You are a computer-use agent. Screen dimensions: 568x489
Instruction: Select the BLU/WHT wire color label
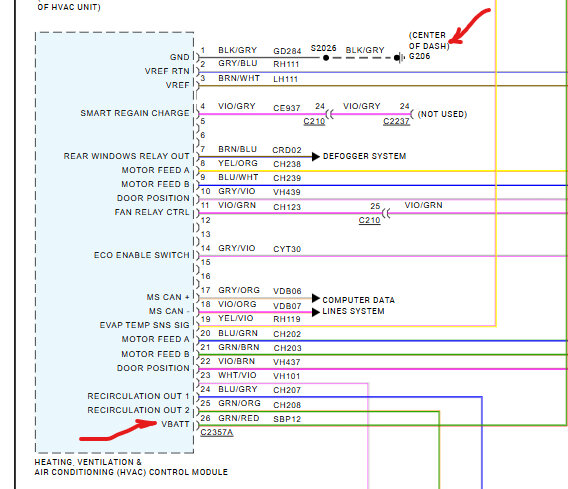[x=238, y=177]
